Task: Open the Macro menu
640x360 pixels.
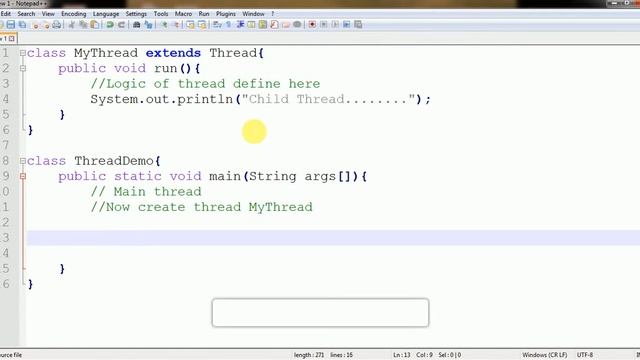Action: [x=183, y=14]
